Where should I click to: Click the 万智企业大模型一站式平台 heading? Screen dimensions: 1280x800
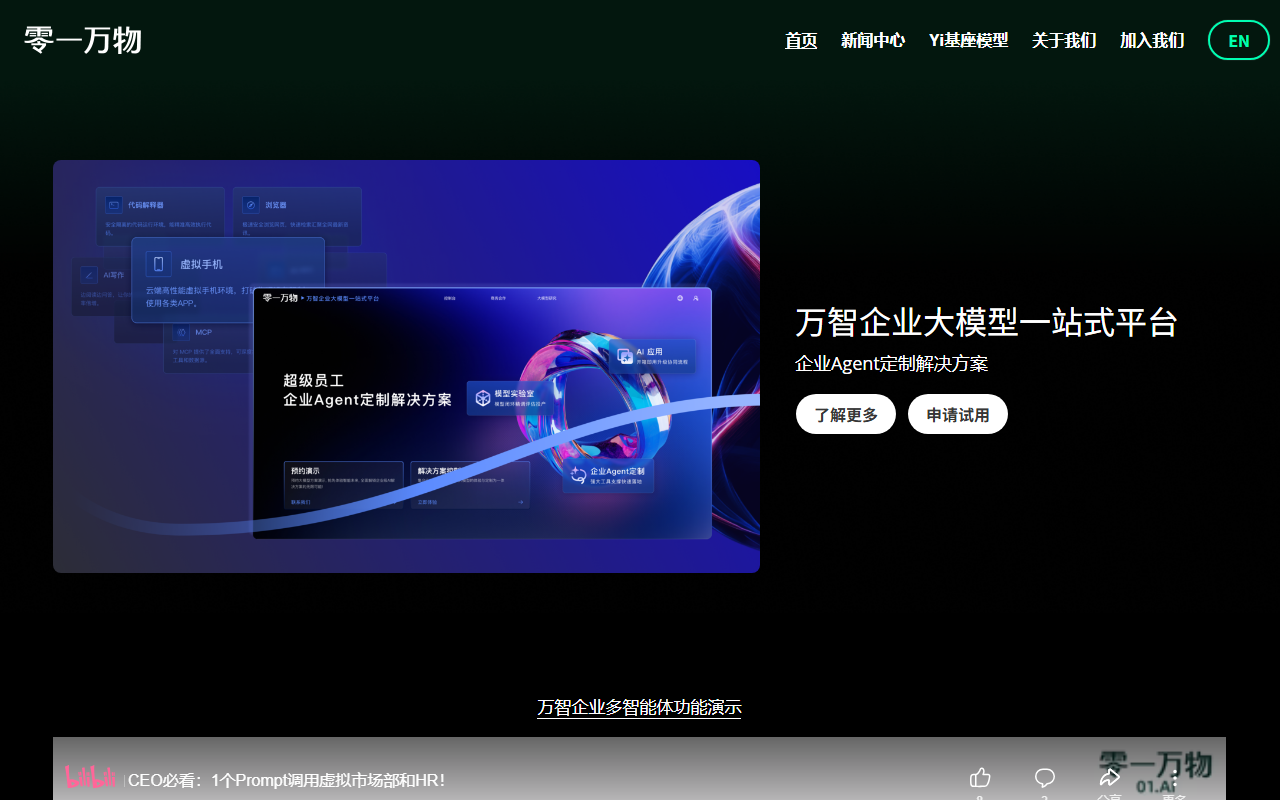(x=987, y=322)
